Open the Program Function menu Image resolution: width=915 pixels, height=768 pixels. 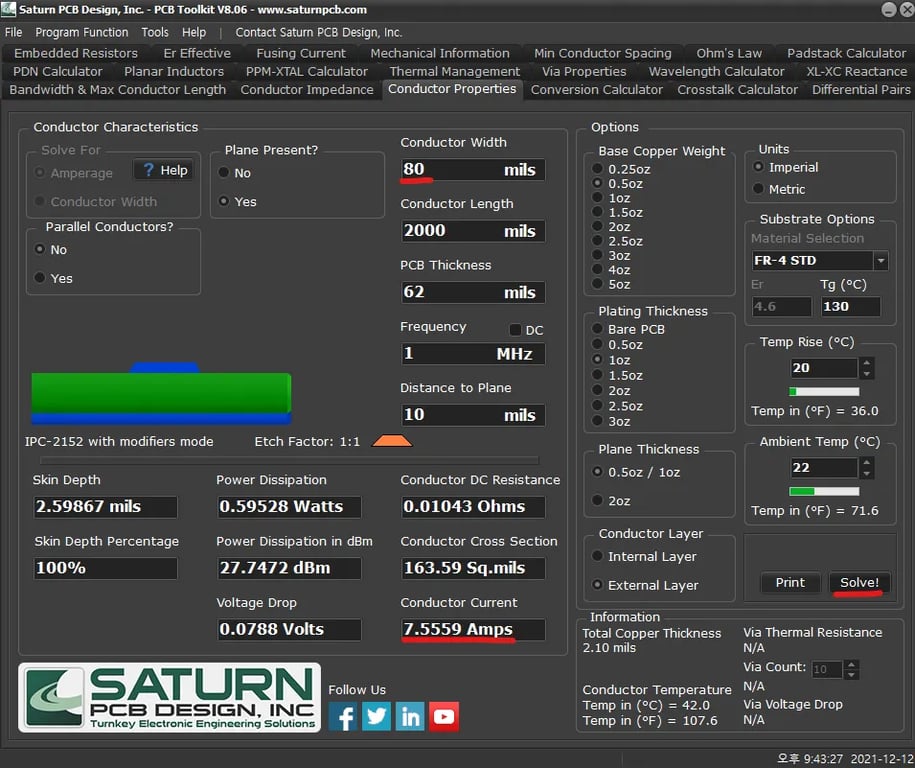coord(84,32)
